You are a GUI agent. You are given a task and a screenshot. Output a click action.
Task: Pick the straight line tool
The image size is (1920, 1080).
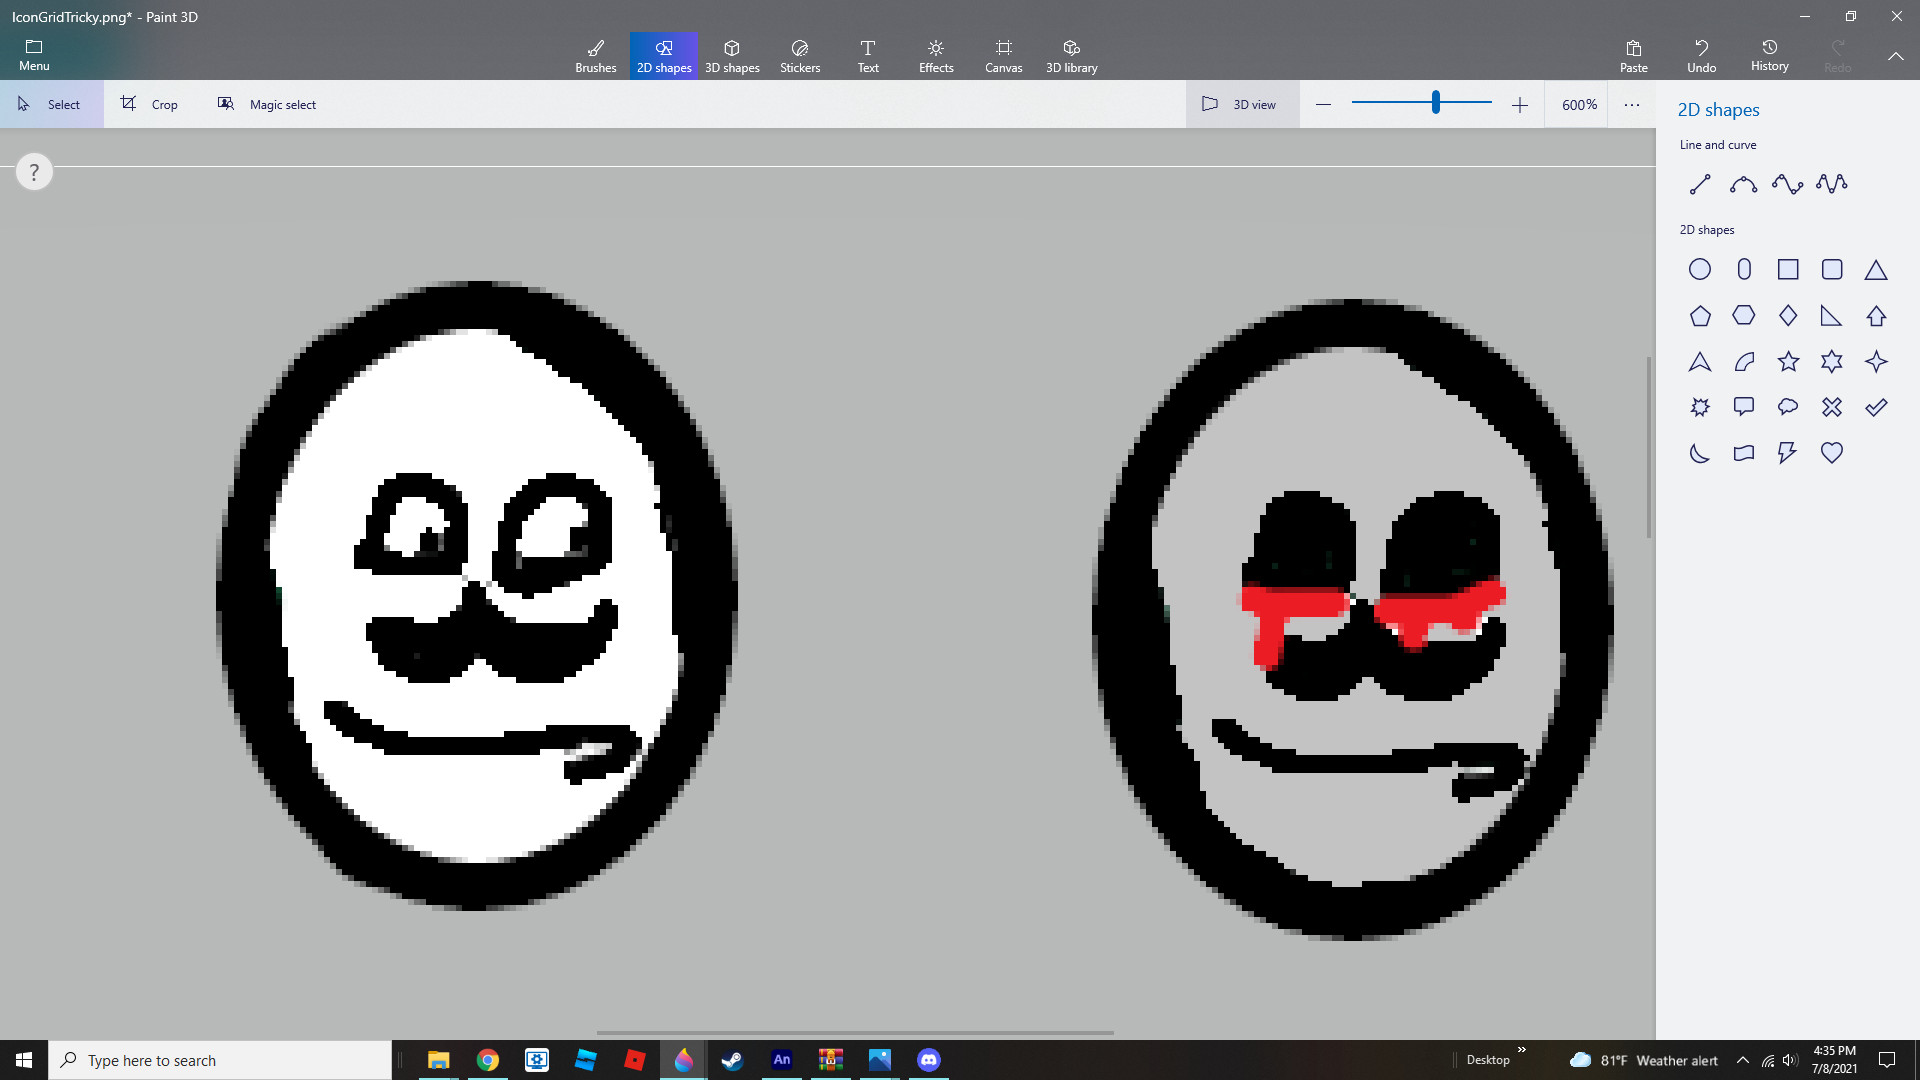point(1699,184)
